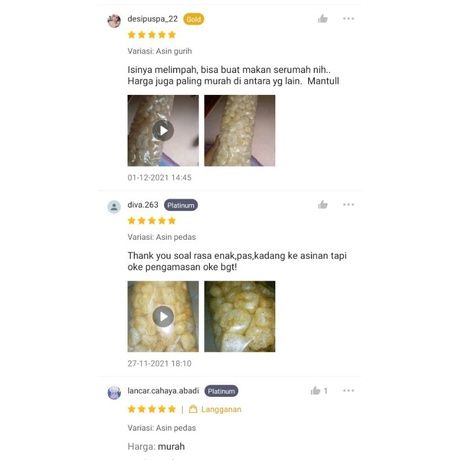The image size is (460, 460).
Task: Open the username lancar.cahaya.abadi
Action: [x=163, y=391]
